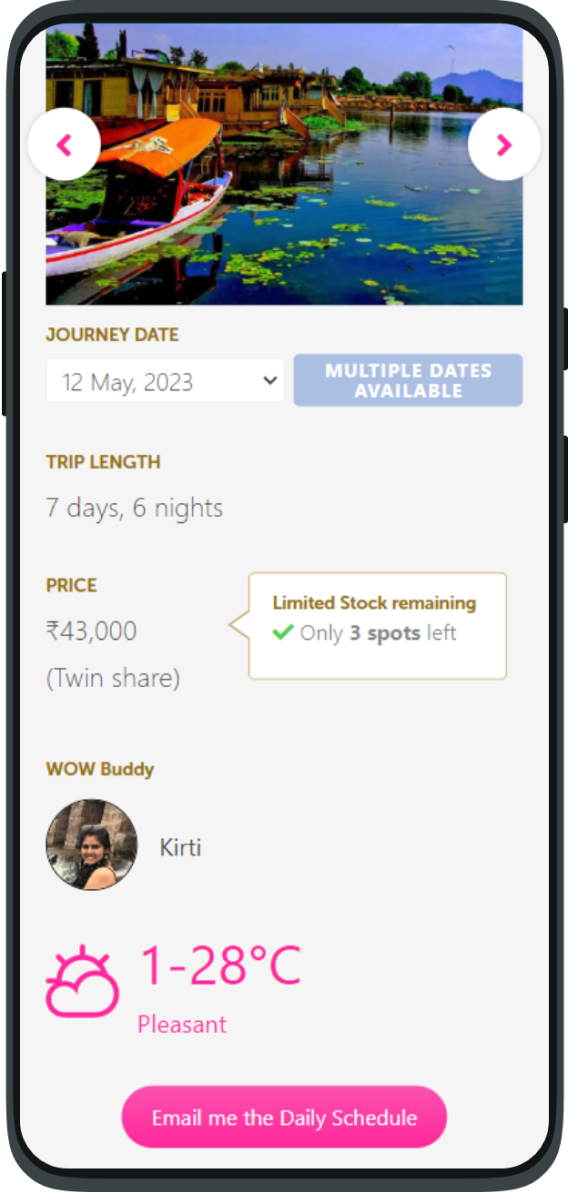Click the Multiple Dates Available button

pos(408,380)
